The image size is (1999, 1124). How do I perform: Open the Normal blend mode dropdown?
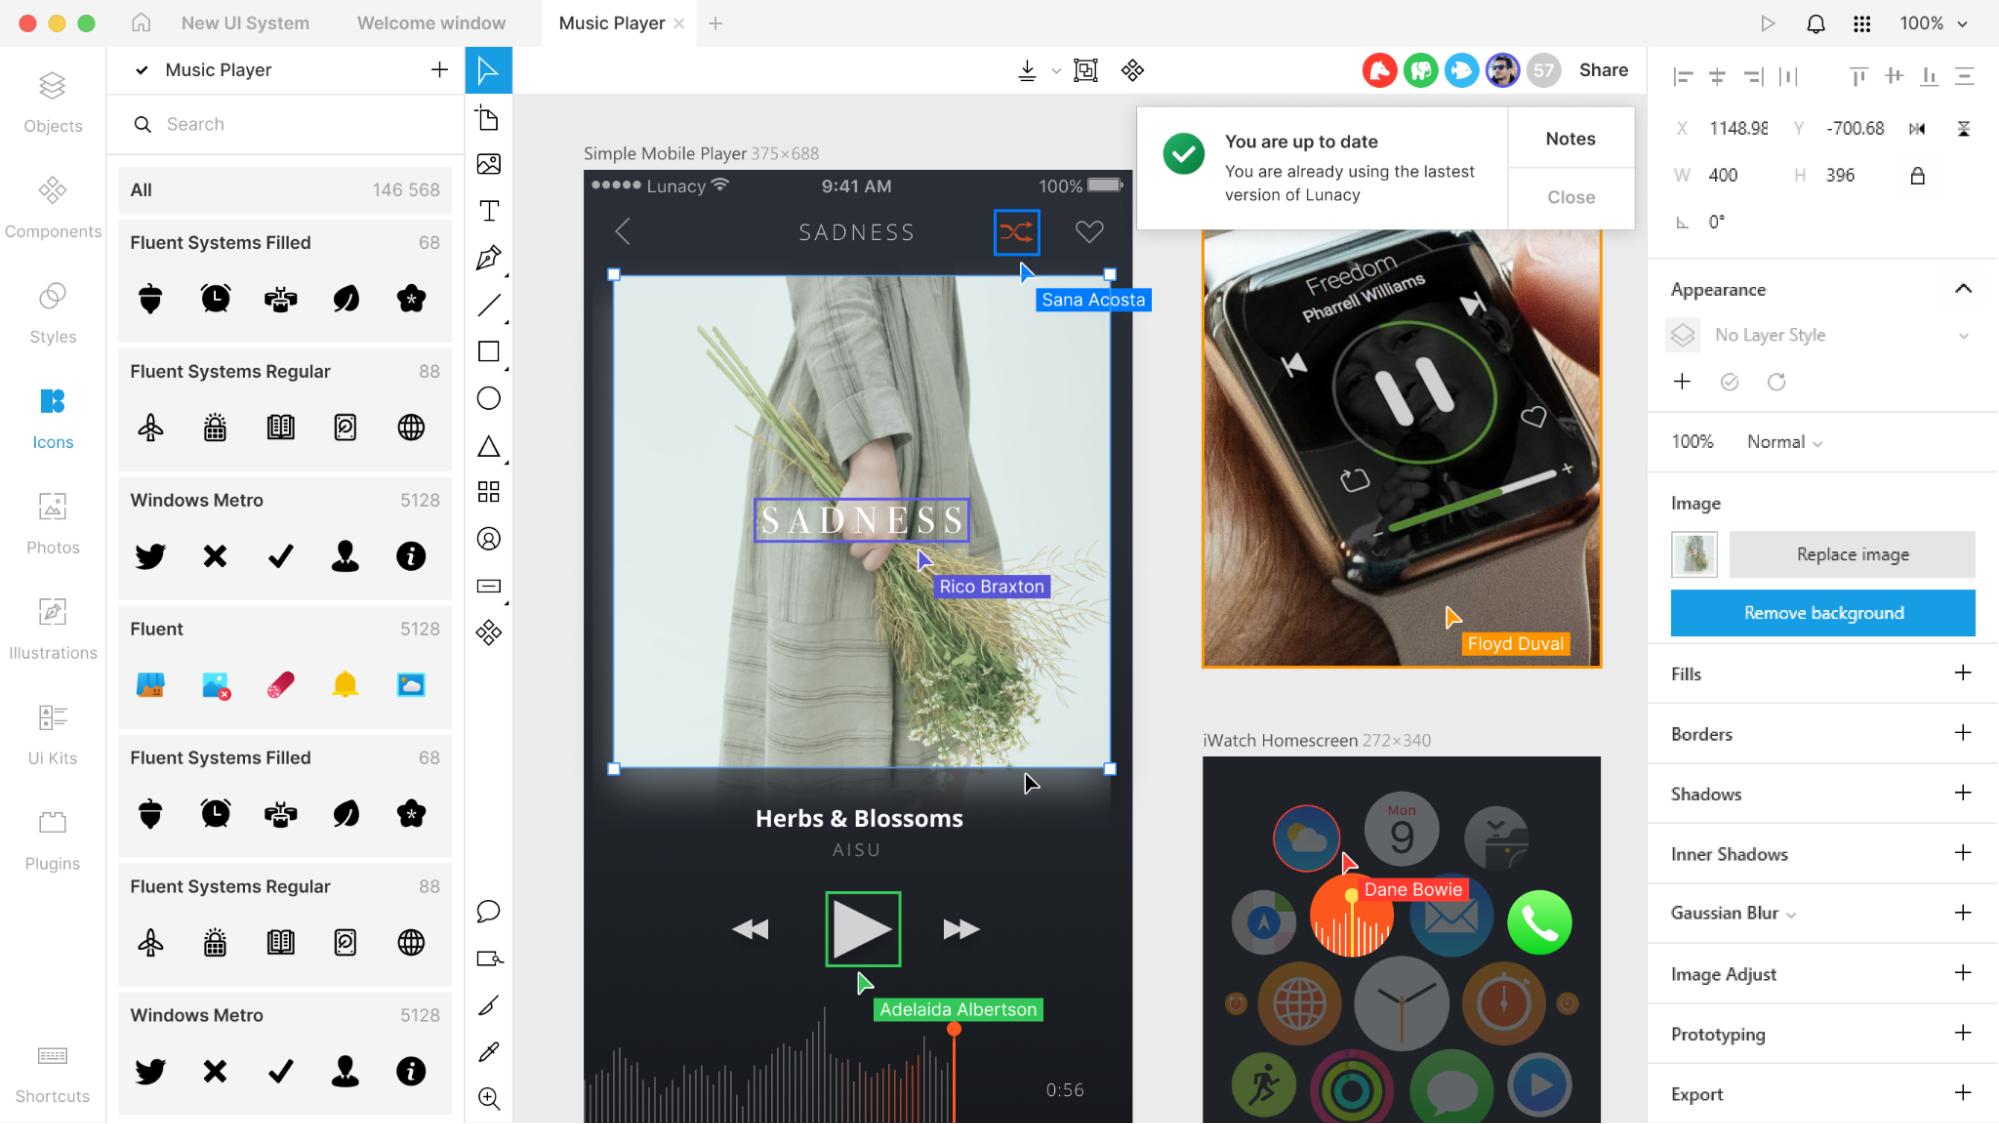[1784, 442]
